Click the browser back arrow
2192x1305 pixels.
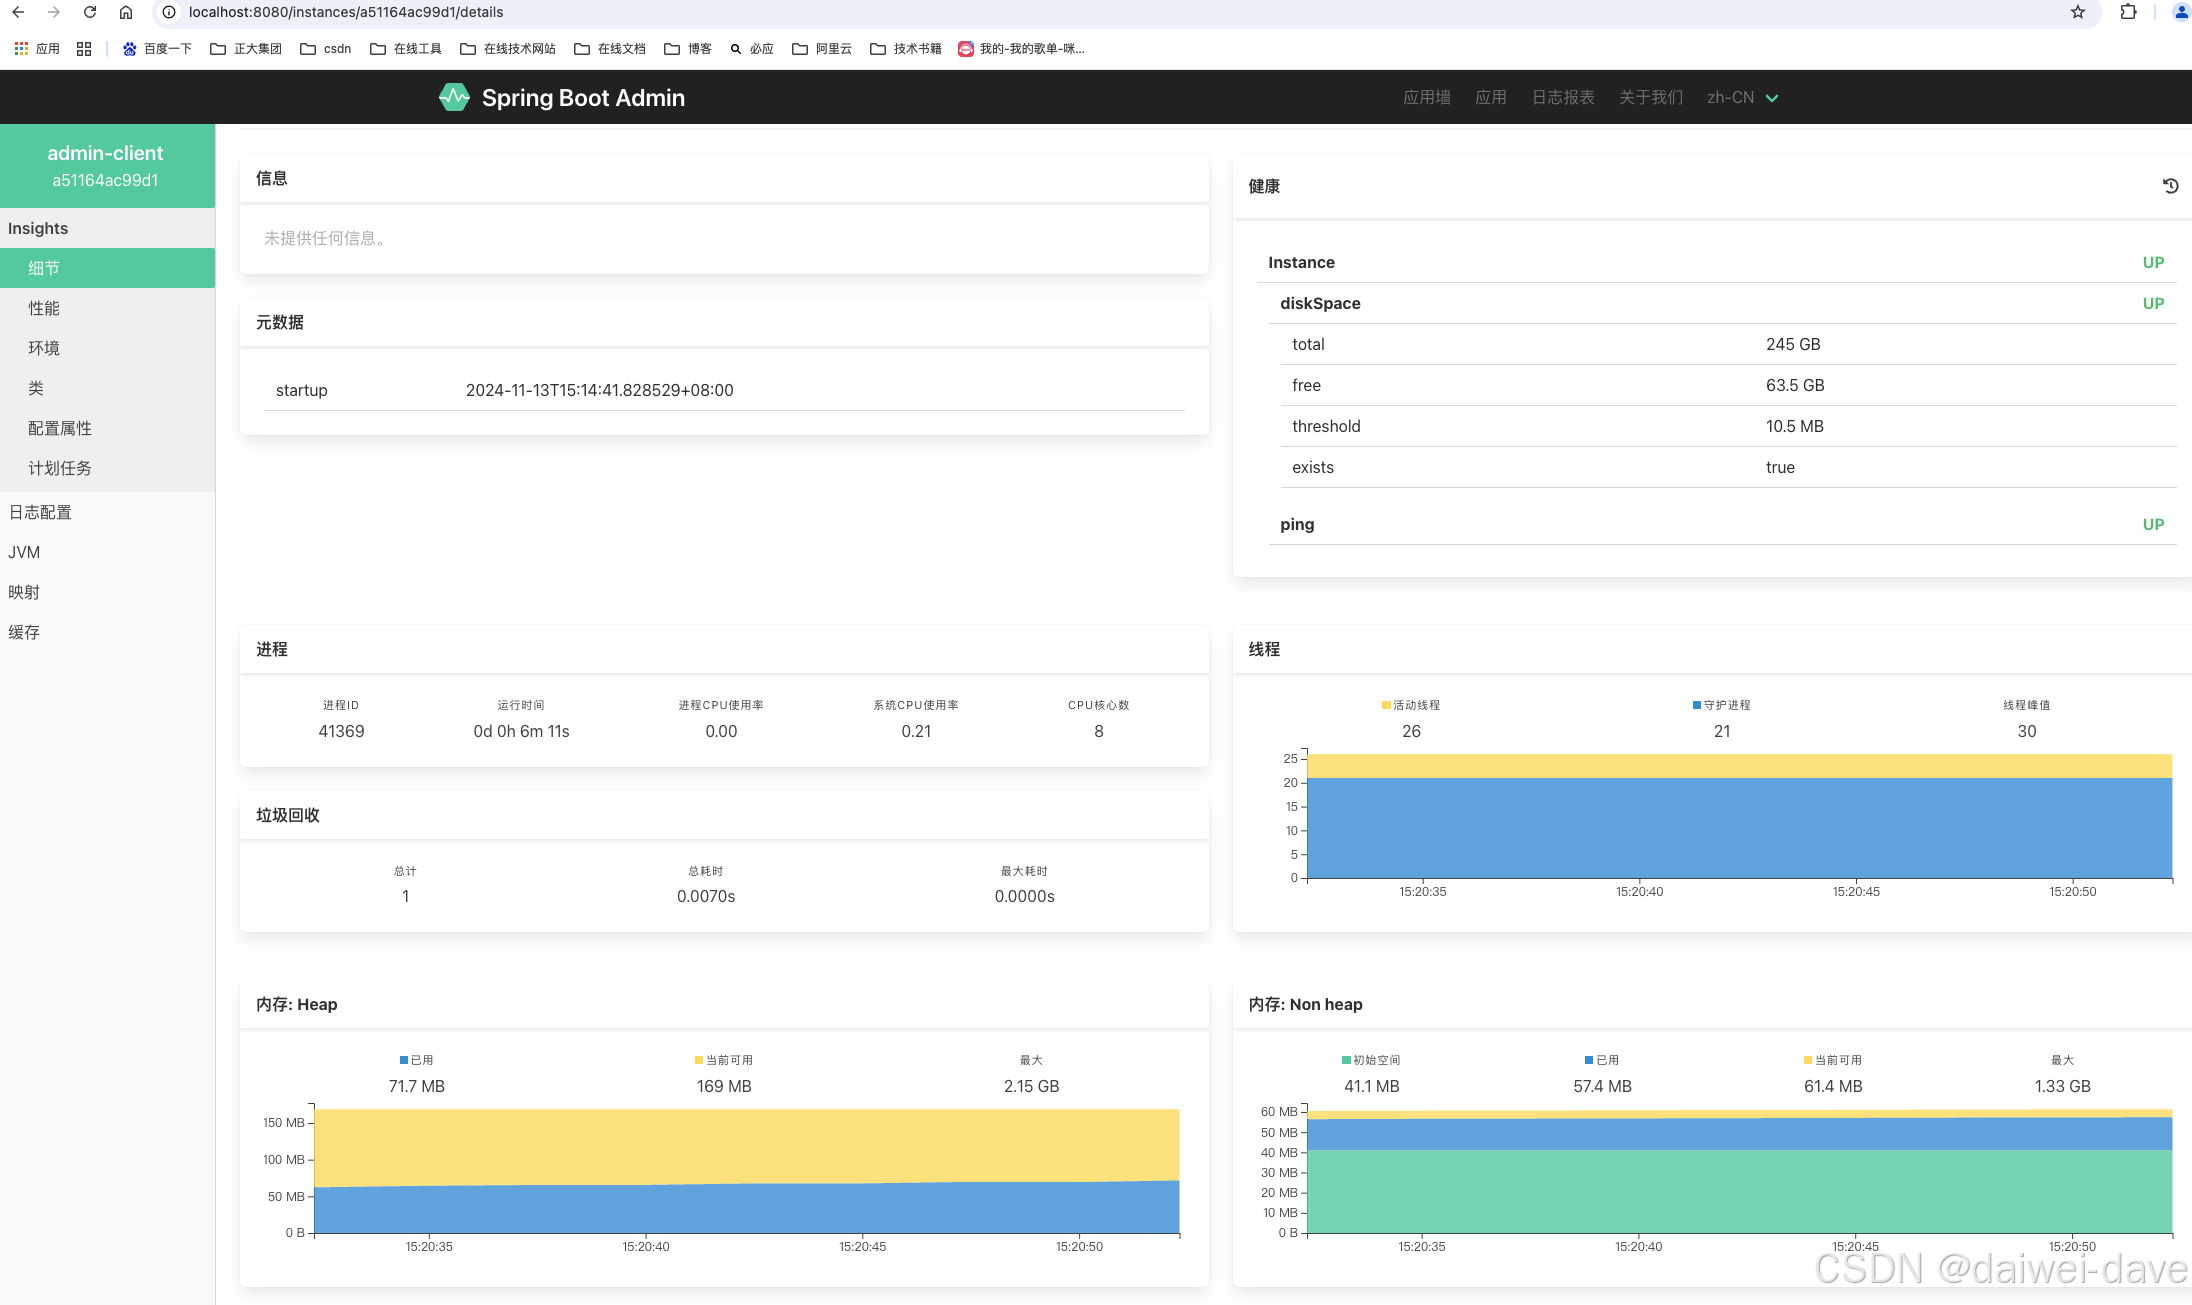[18, 12]
